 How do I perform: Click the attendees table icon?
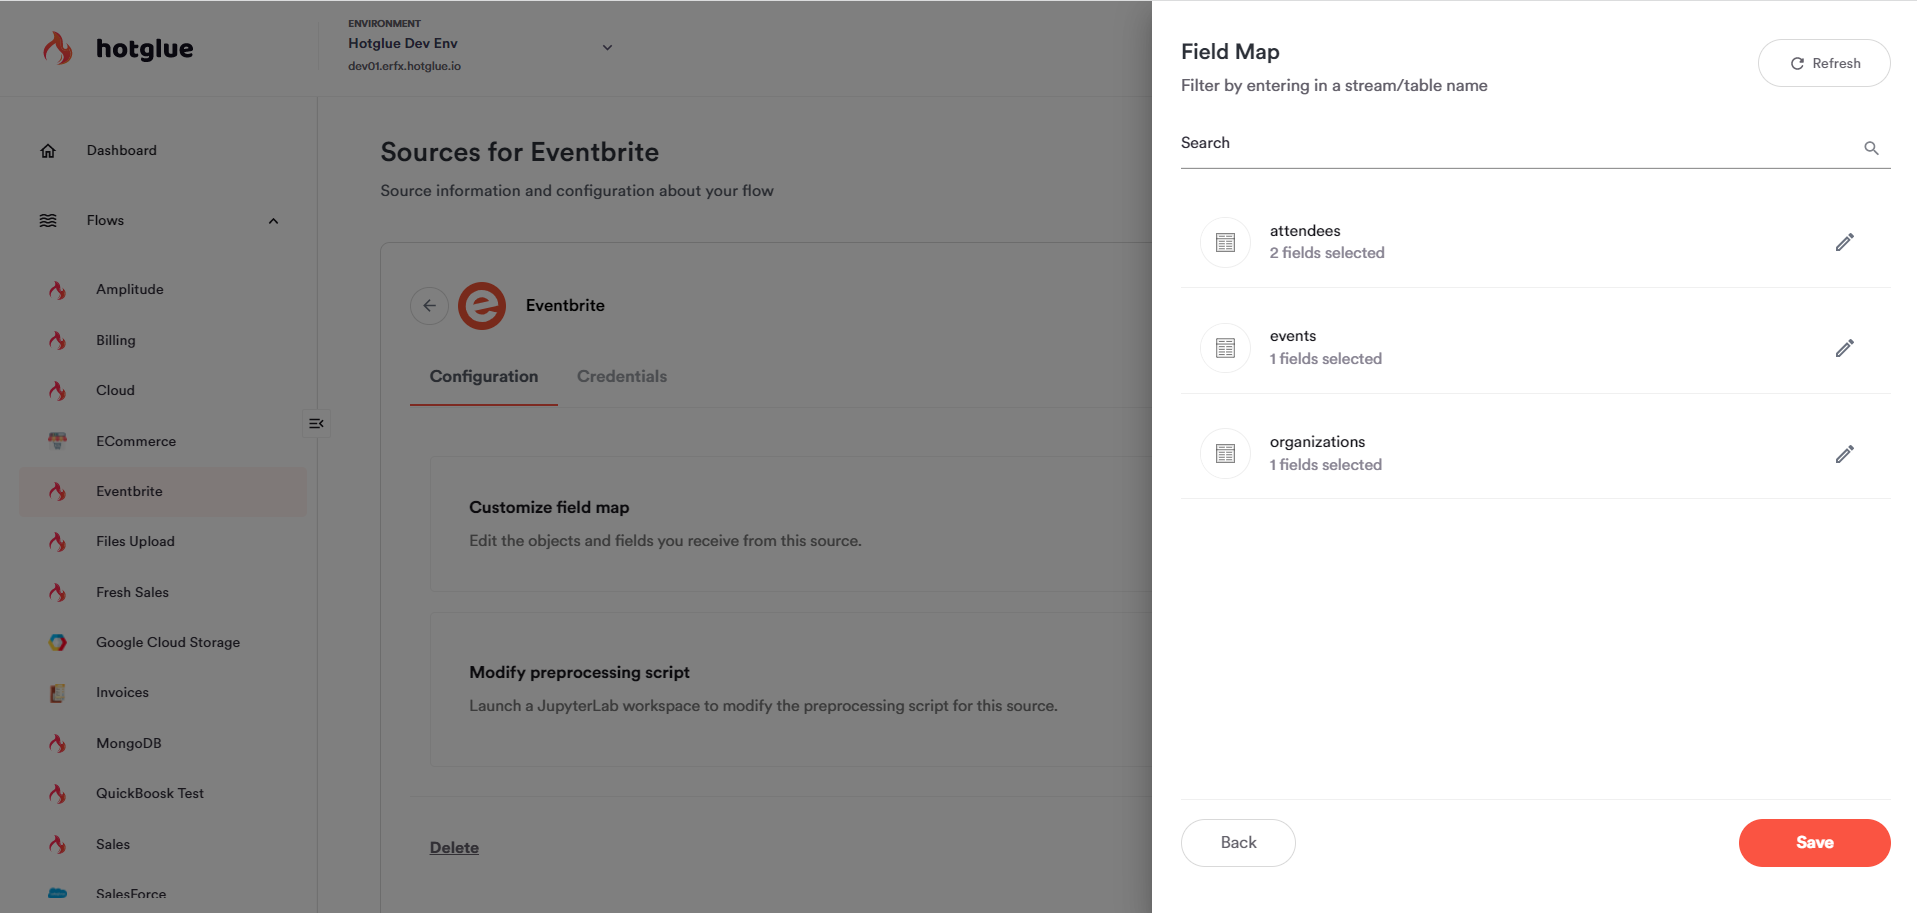coord(1225,242)
